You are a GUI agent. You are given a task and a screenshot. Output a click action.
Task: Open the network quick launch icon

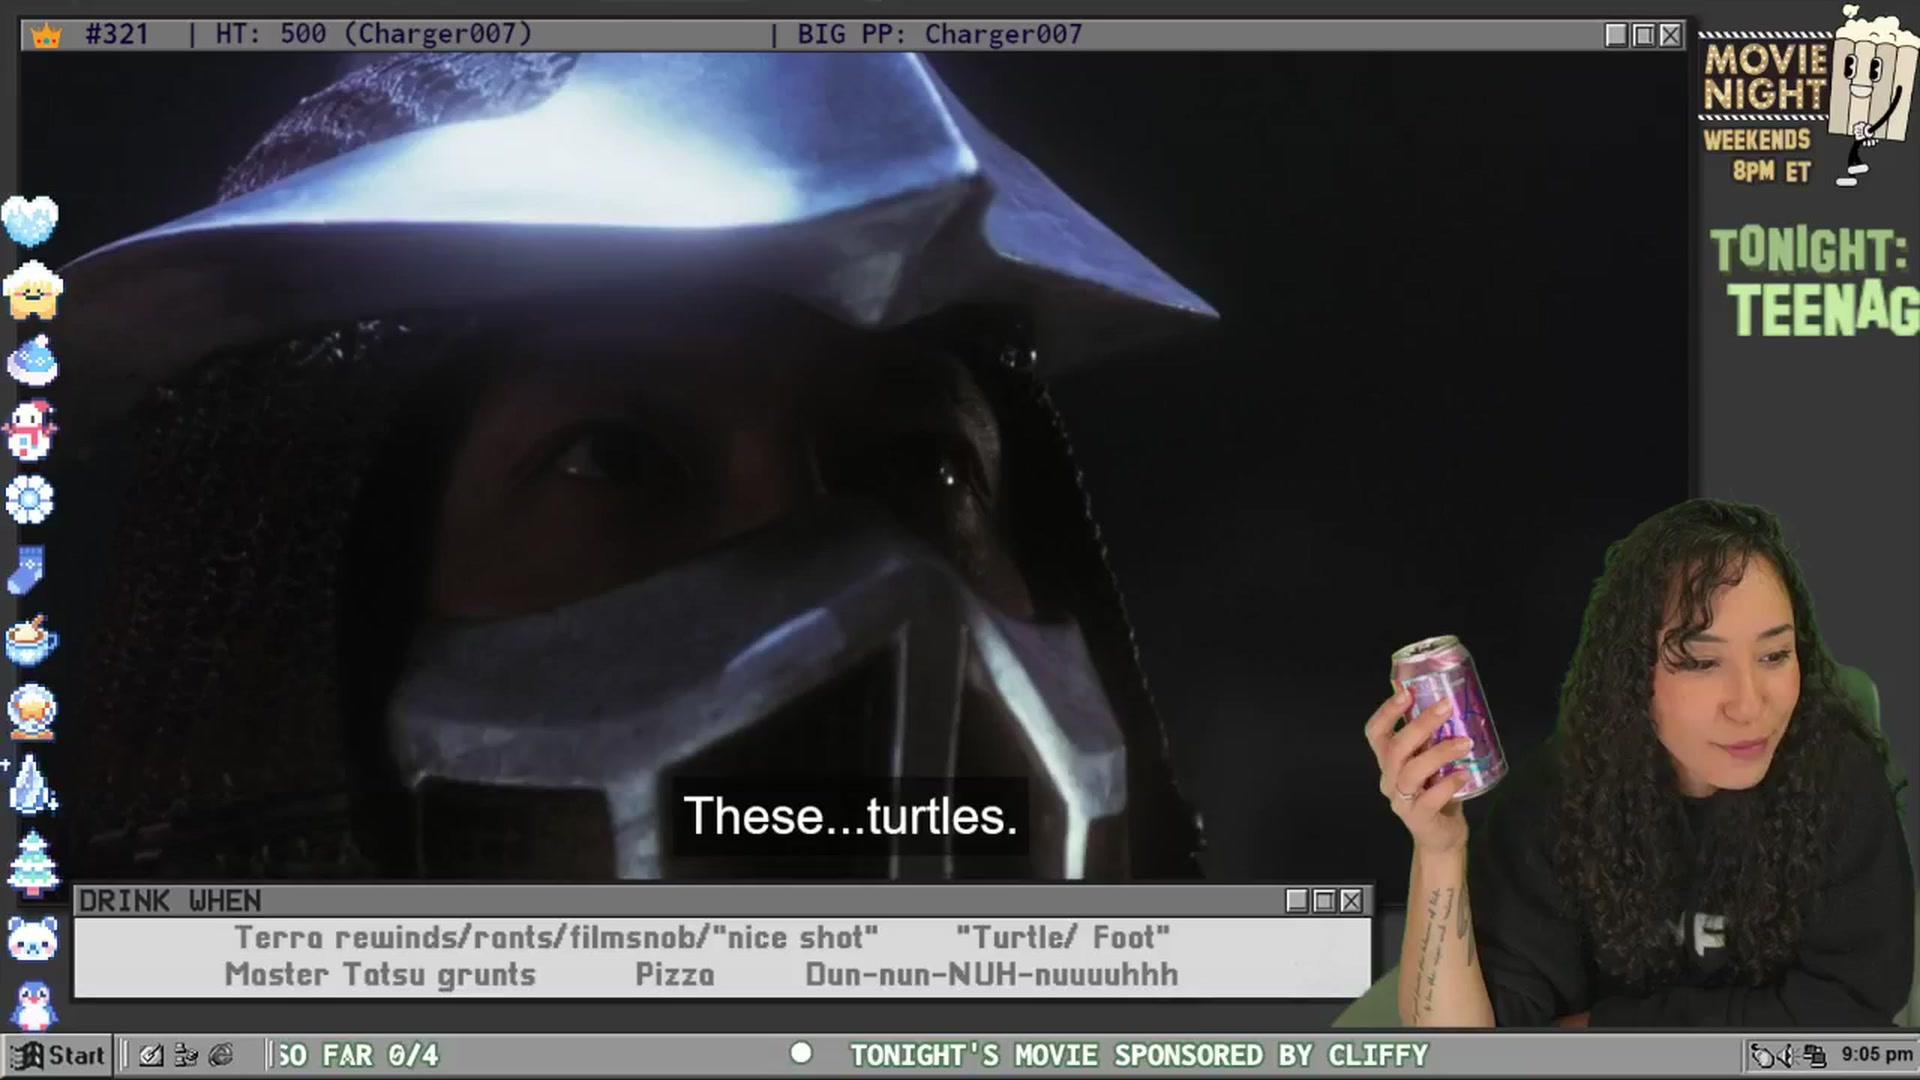(x=186, y=1055)
